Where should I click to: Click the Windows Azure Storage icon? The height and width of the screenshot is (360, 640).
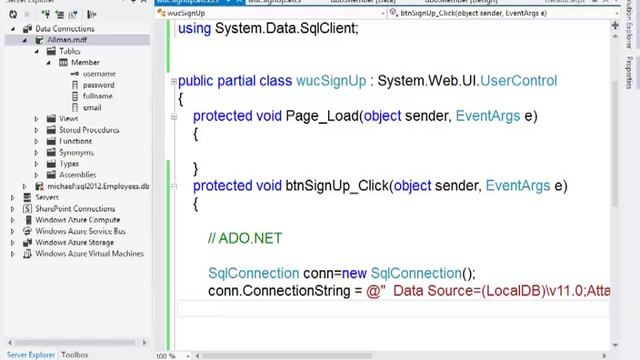[x=27, y=242]
